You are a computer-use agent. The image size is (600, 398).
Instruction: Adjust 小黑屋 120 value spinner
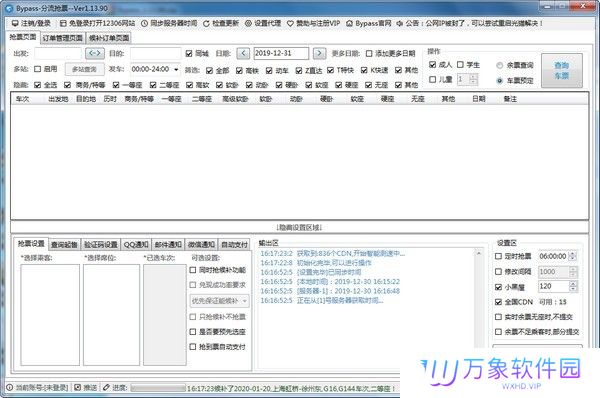[x=573, y=287]
